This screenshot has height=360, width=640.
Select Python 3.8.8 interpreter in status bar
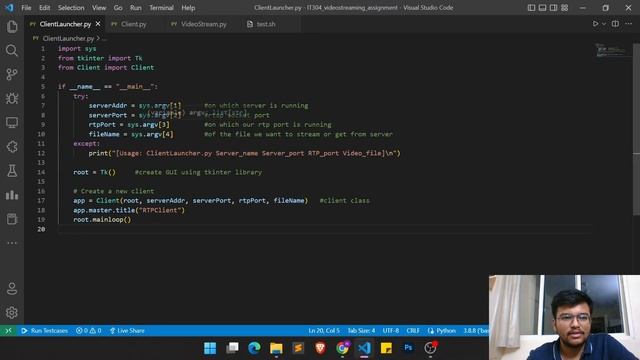click(x=476, y=331)
